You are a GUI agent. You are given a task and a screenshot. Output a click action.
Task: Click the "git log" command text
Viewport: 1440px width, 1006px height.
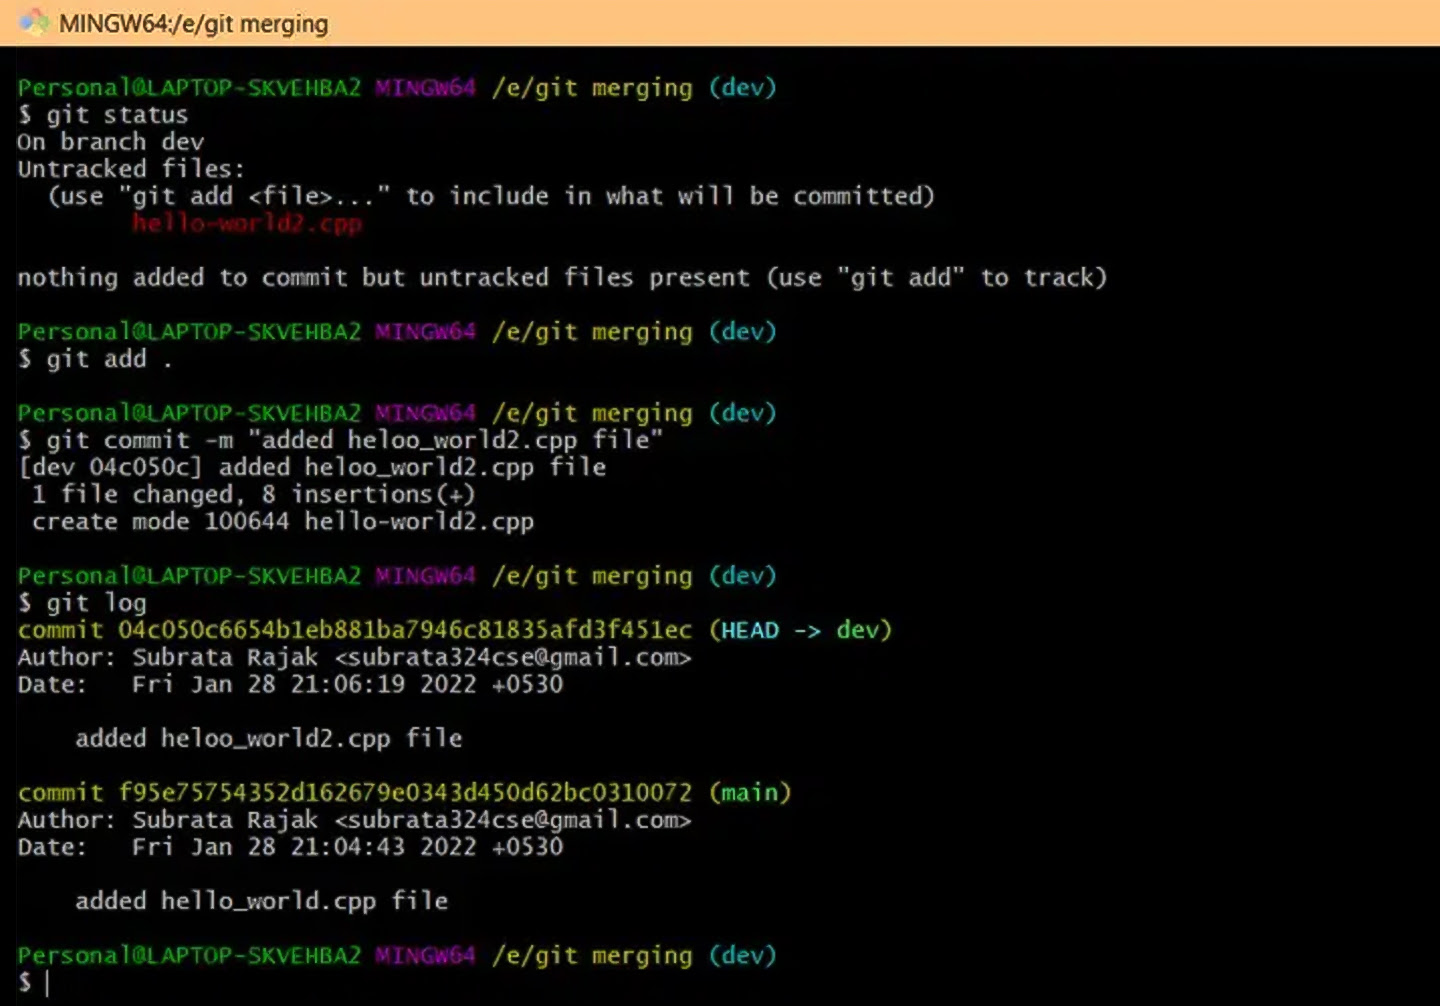click(x=96, y=603)
